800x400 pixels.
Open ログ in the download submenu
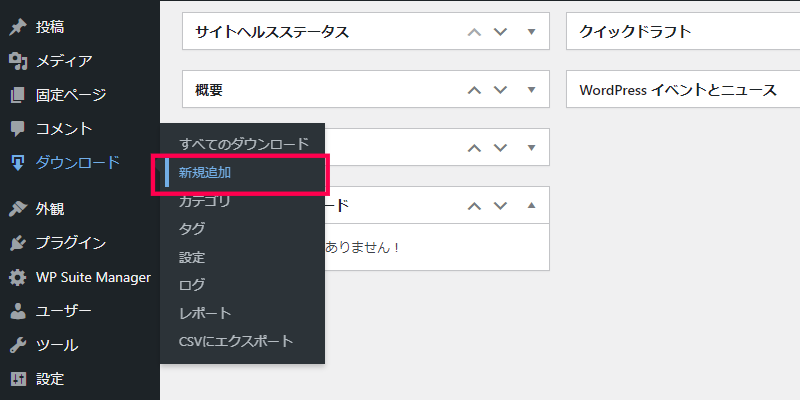(192, 285)
